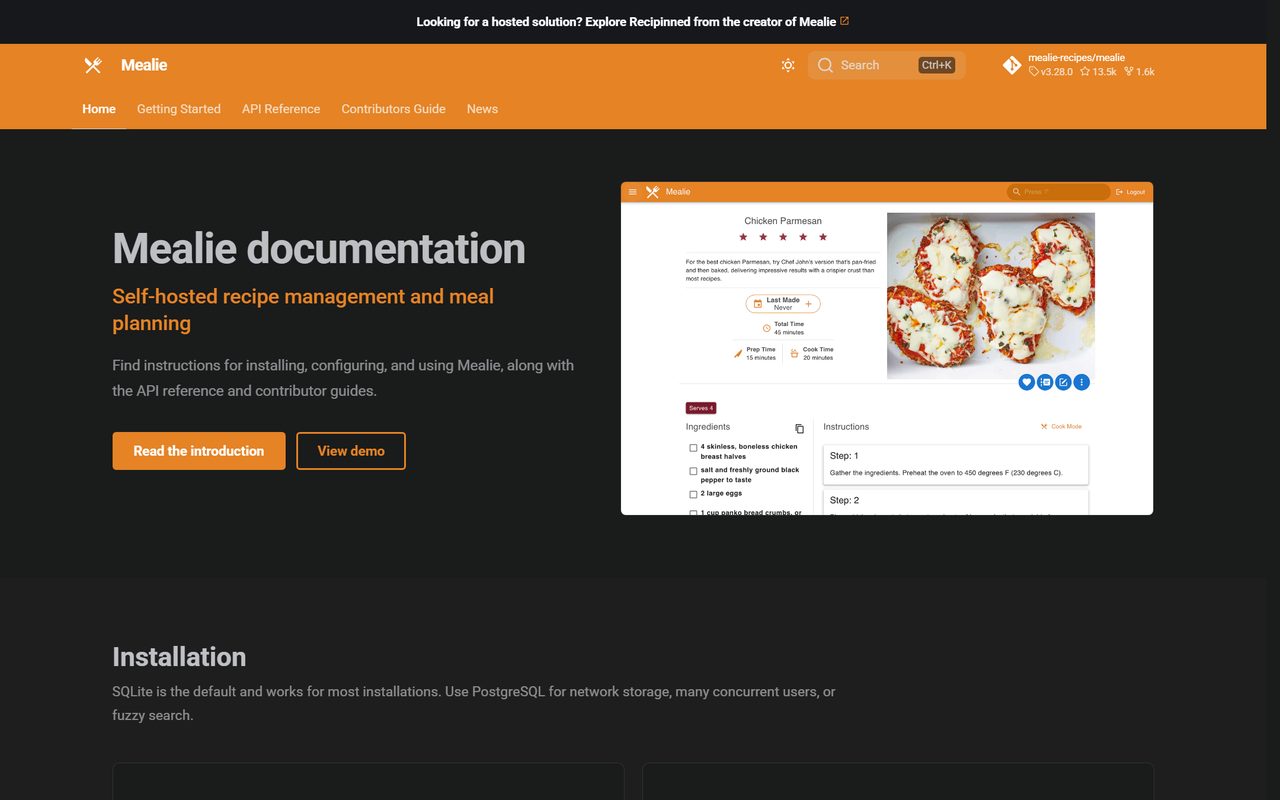Click the Mealie site title in the header
Image resolution: width=1280 pixels, height=800 pixels.
(144, 65)
